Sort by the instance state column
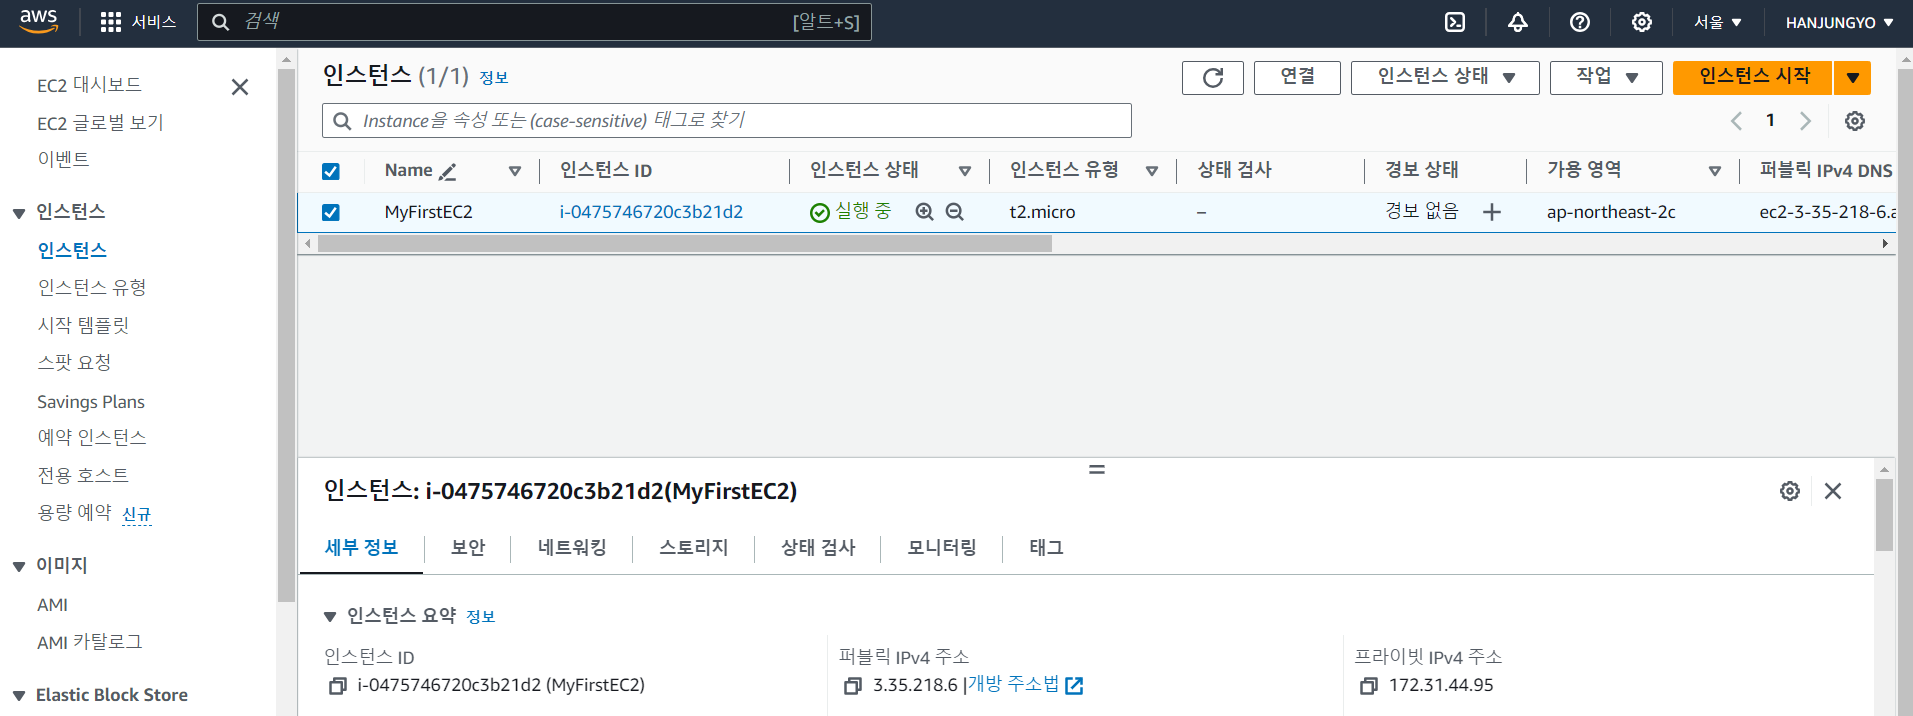The width and height of the screenshot is (1913, 716). click(965, 171)
